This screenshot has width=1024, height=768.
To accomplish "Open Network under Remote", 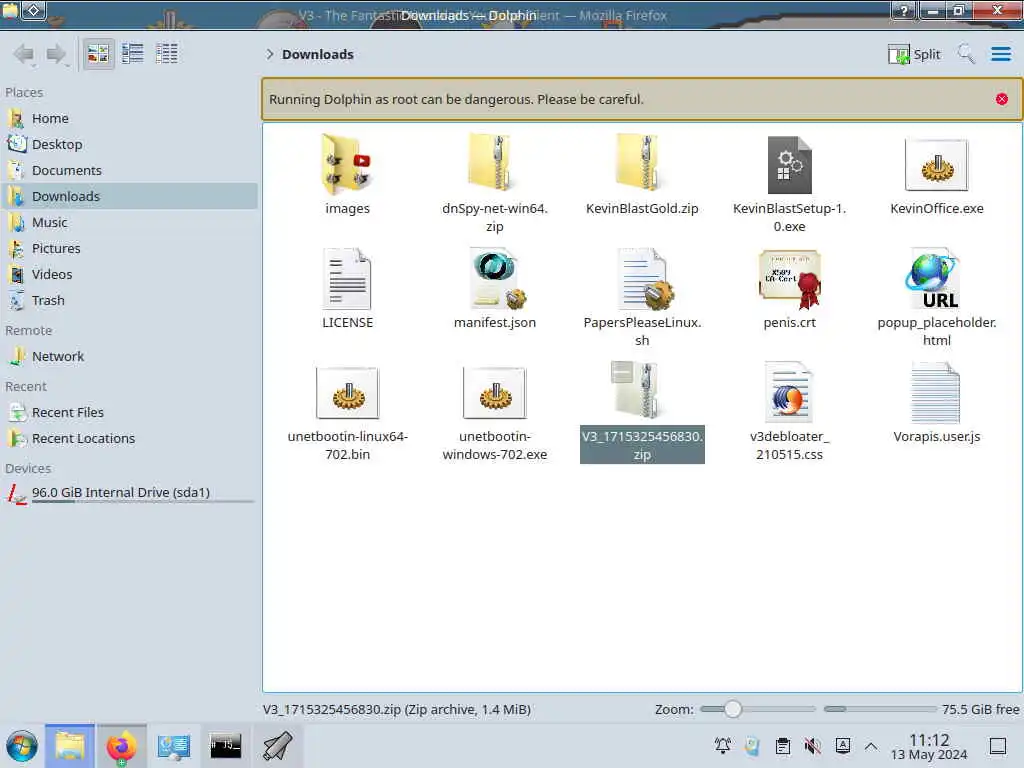I will click(129, 357).
